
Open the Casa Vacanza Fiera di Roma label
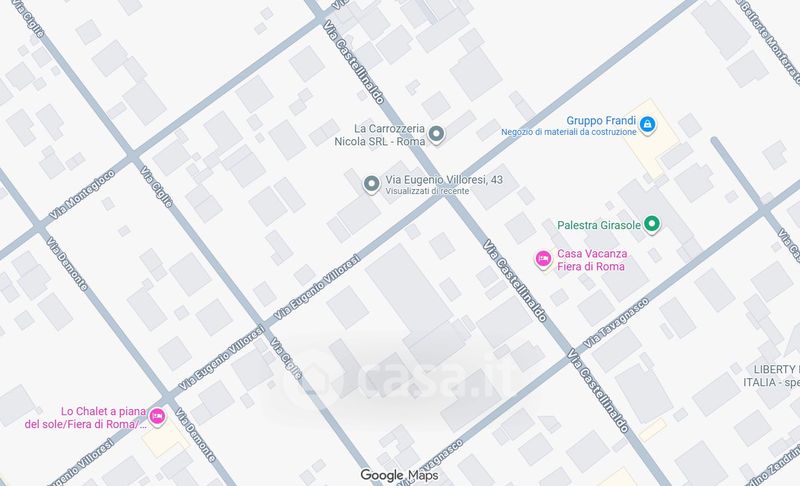592,260
